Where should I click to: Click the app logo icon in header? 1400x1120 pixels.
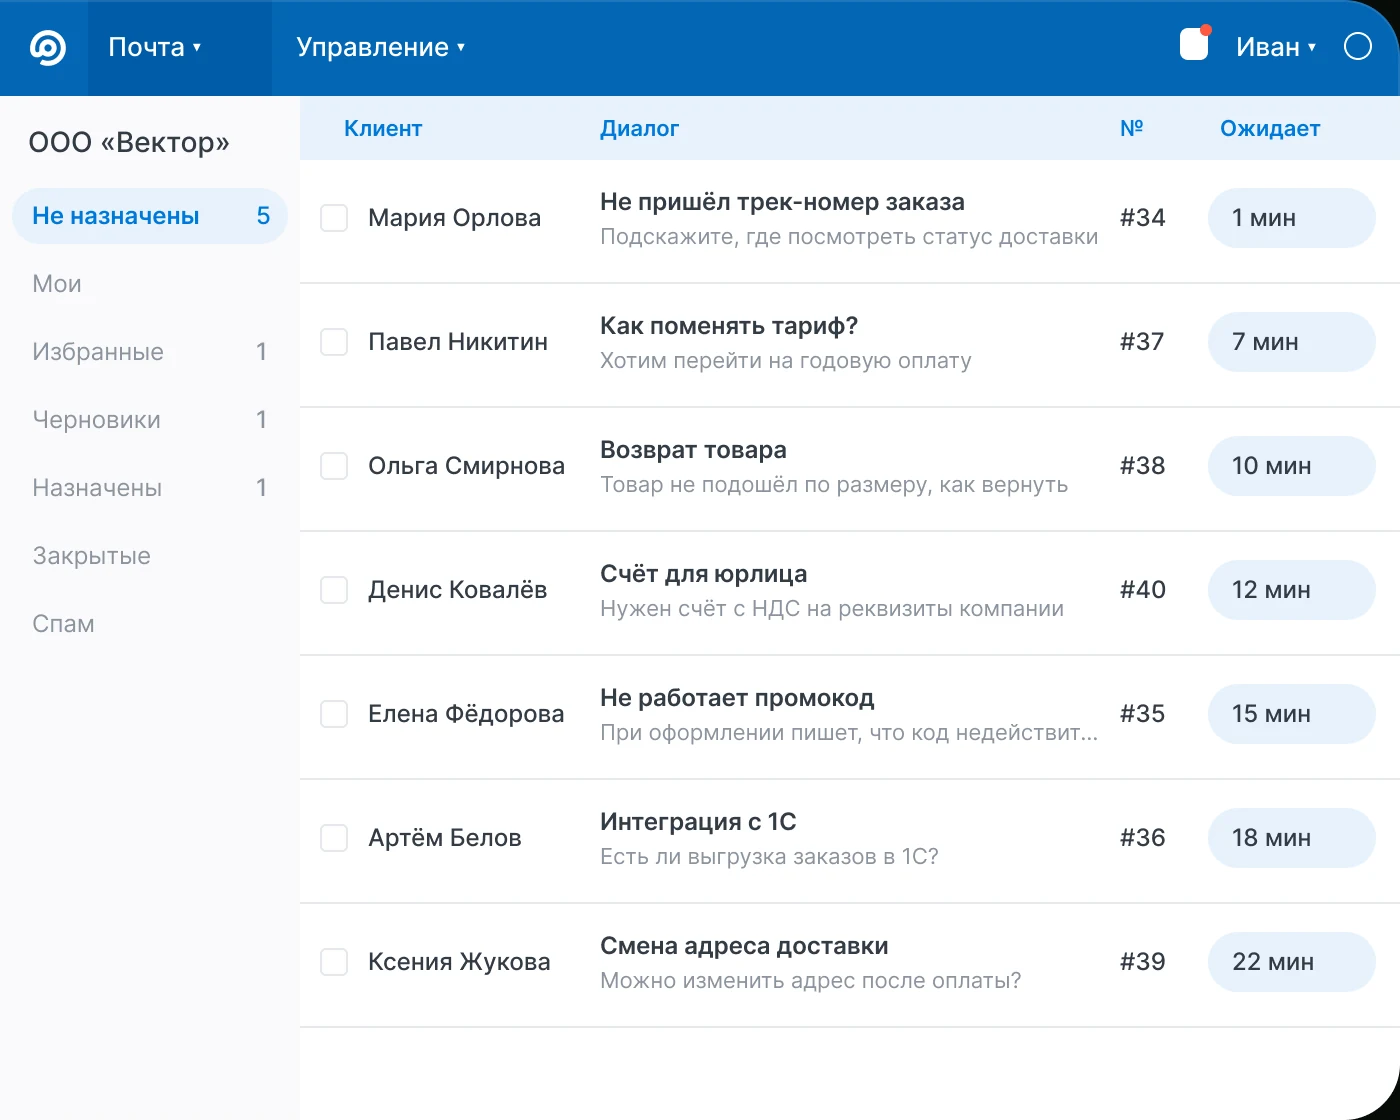pos(47,47)
